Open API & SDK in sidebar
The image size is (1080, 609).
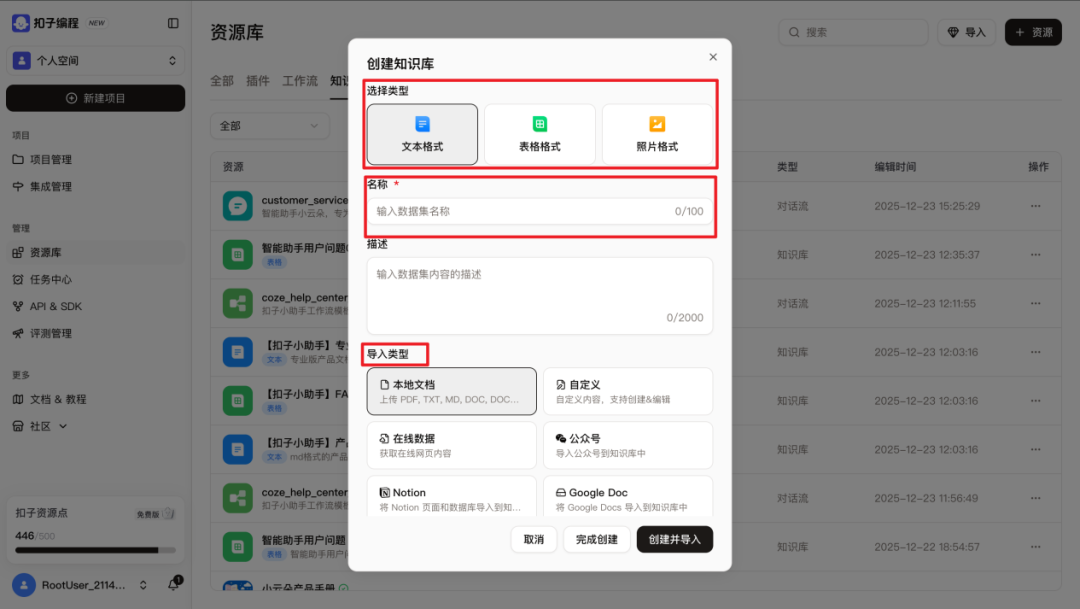pos(95,307)
